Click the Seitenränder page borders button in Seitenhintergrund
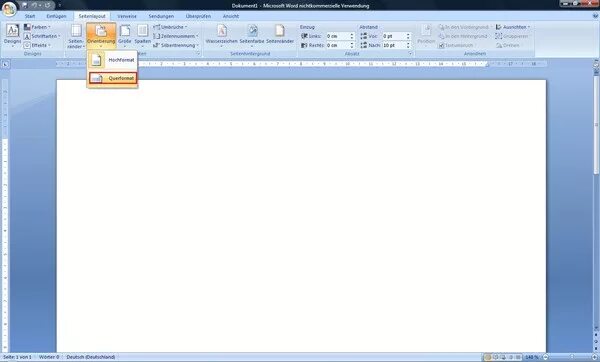This screenshot has width=600, height=362. tap(280, 35)
